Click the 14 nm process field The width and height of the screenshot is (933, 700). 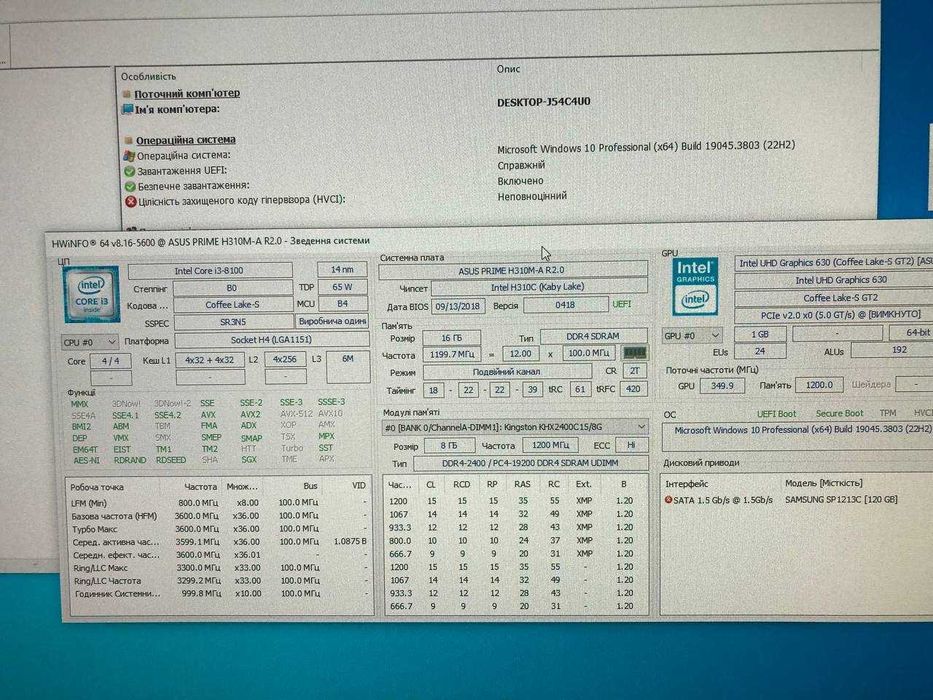[x=342, y=270]
